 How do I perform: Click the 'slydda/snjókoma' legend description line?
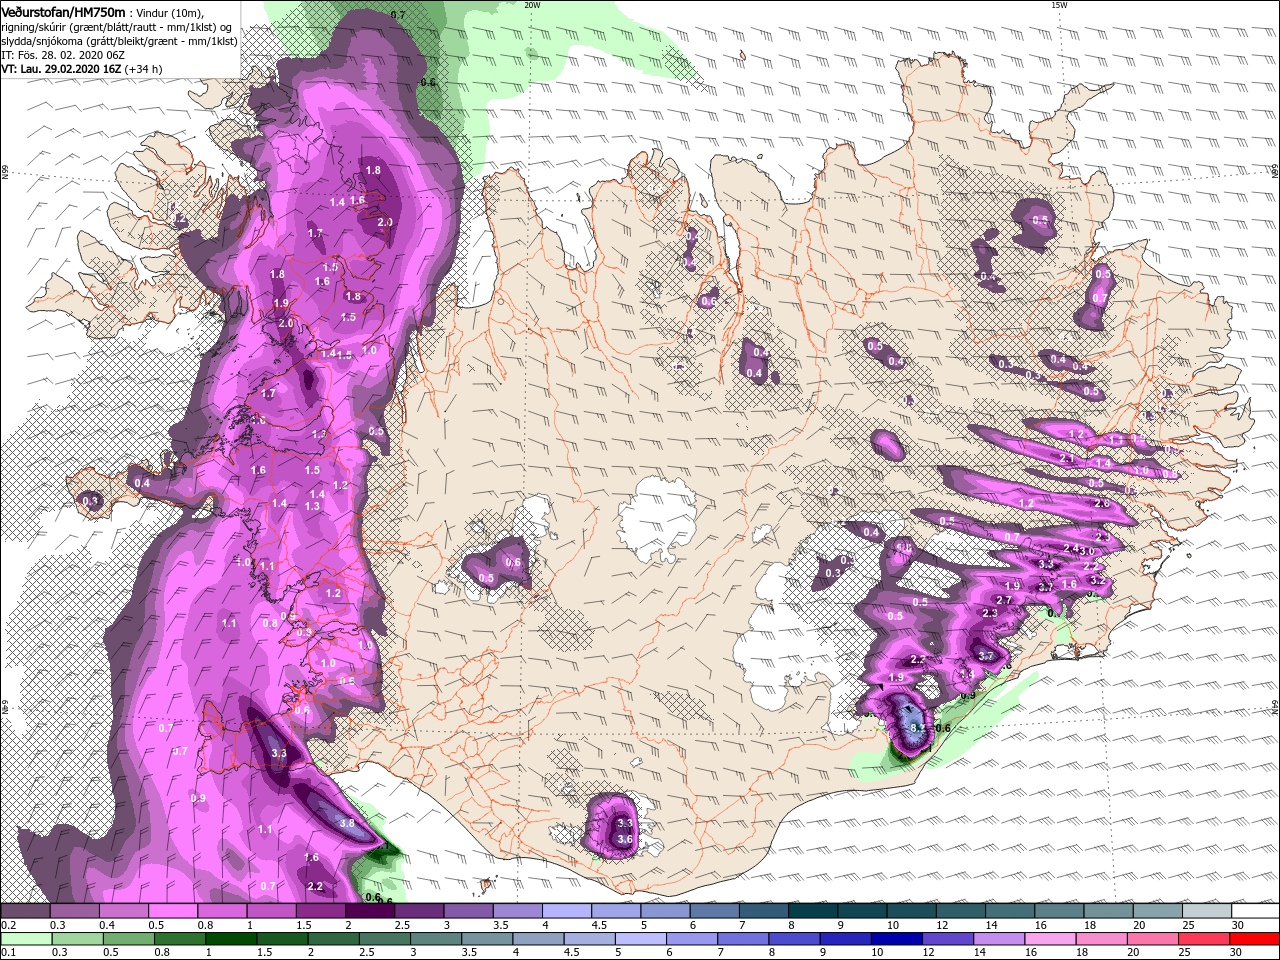[x=118, y=41]
